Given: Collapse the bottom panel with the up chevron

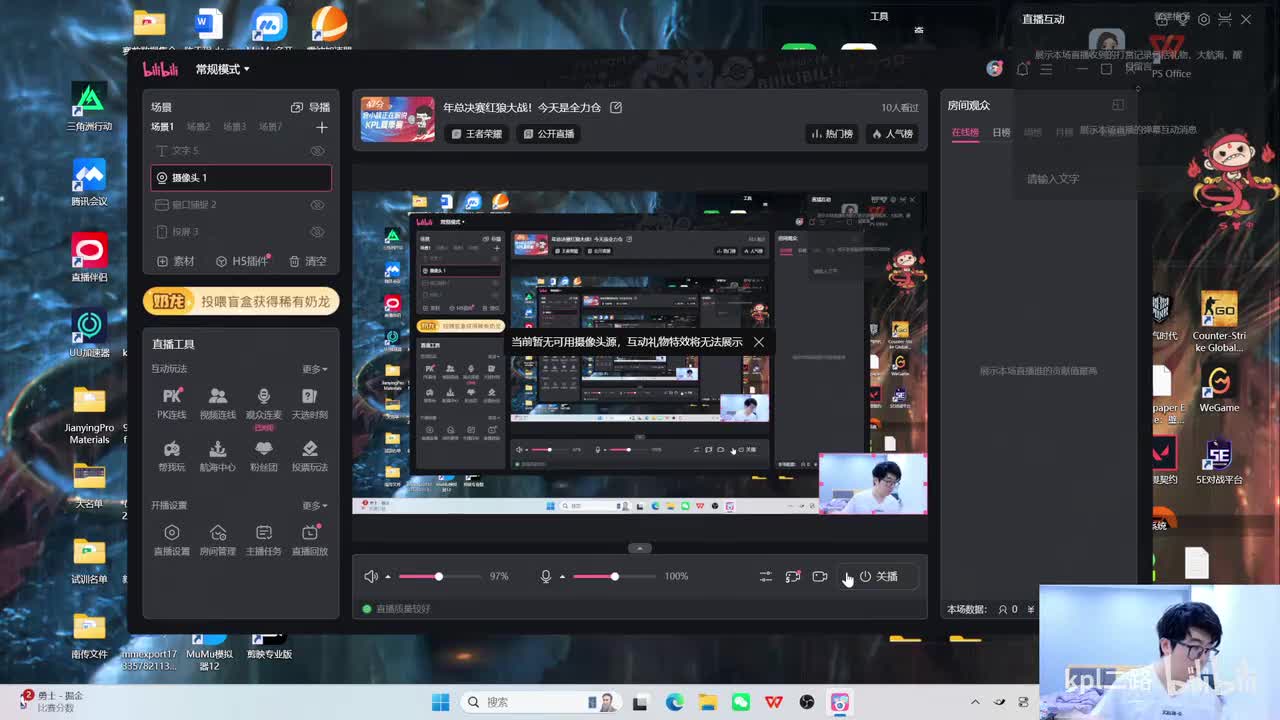Looking at the screenshot, I should (640, 548).
